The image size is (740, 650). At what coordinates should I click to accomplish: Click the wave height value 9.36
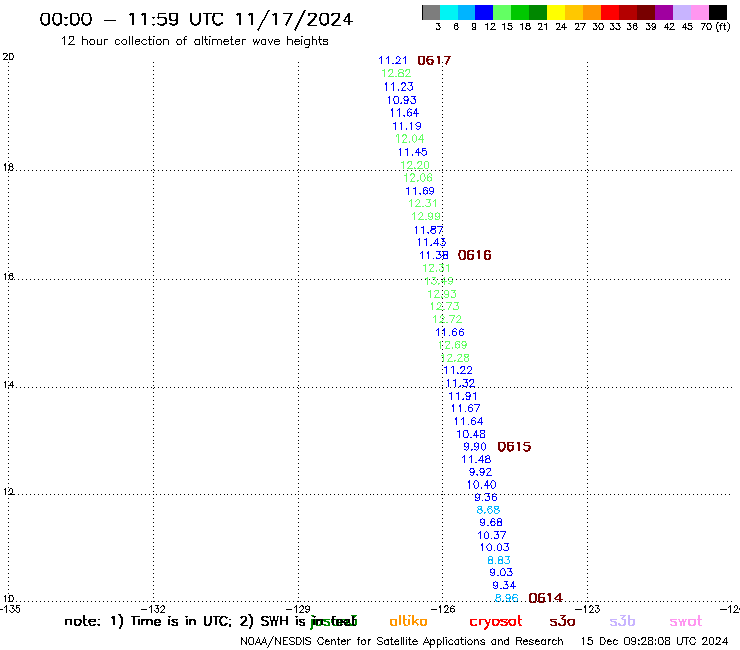click(x=486, y=498)
